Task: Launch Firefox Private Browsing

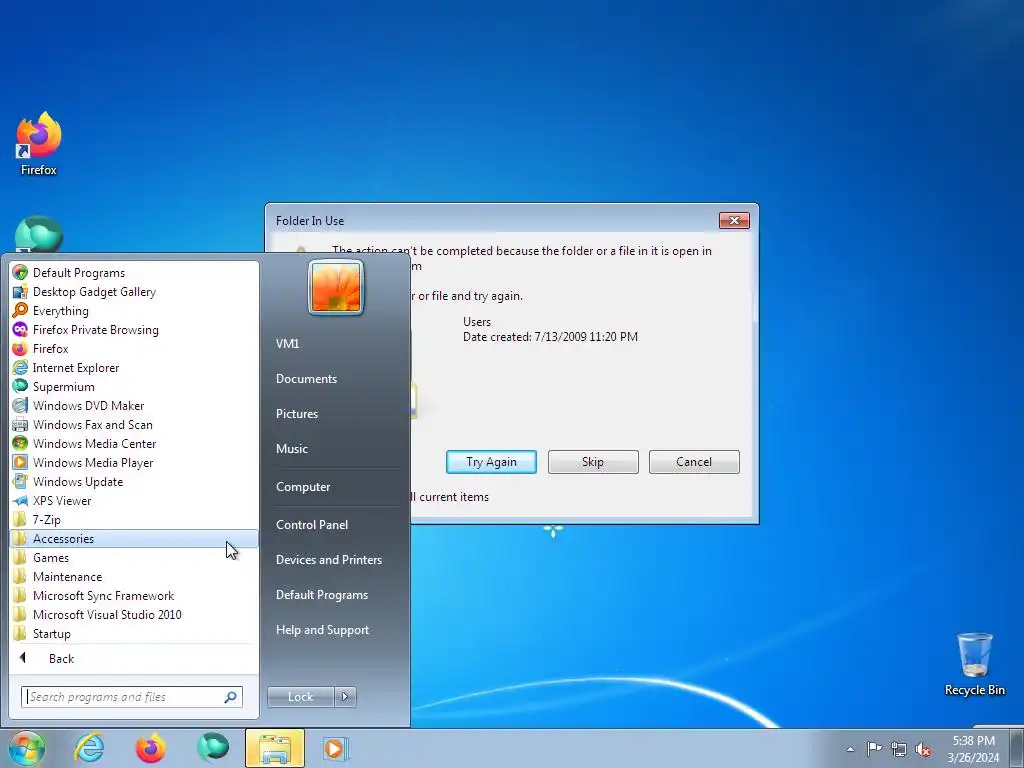Action: [x=134, y=330]
